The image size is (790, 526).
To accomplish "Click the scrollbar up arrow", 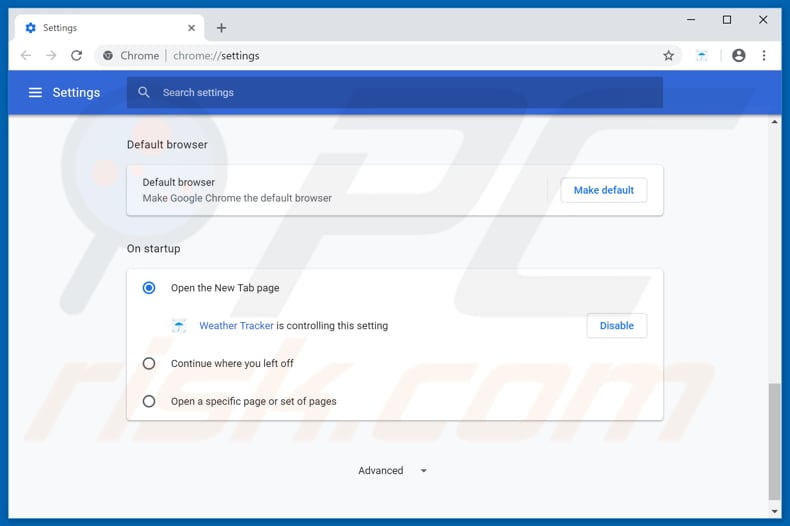I will [774, 122].
